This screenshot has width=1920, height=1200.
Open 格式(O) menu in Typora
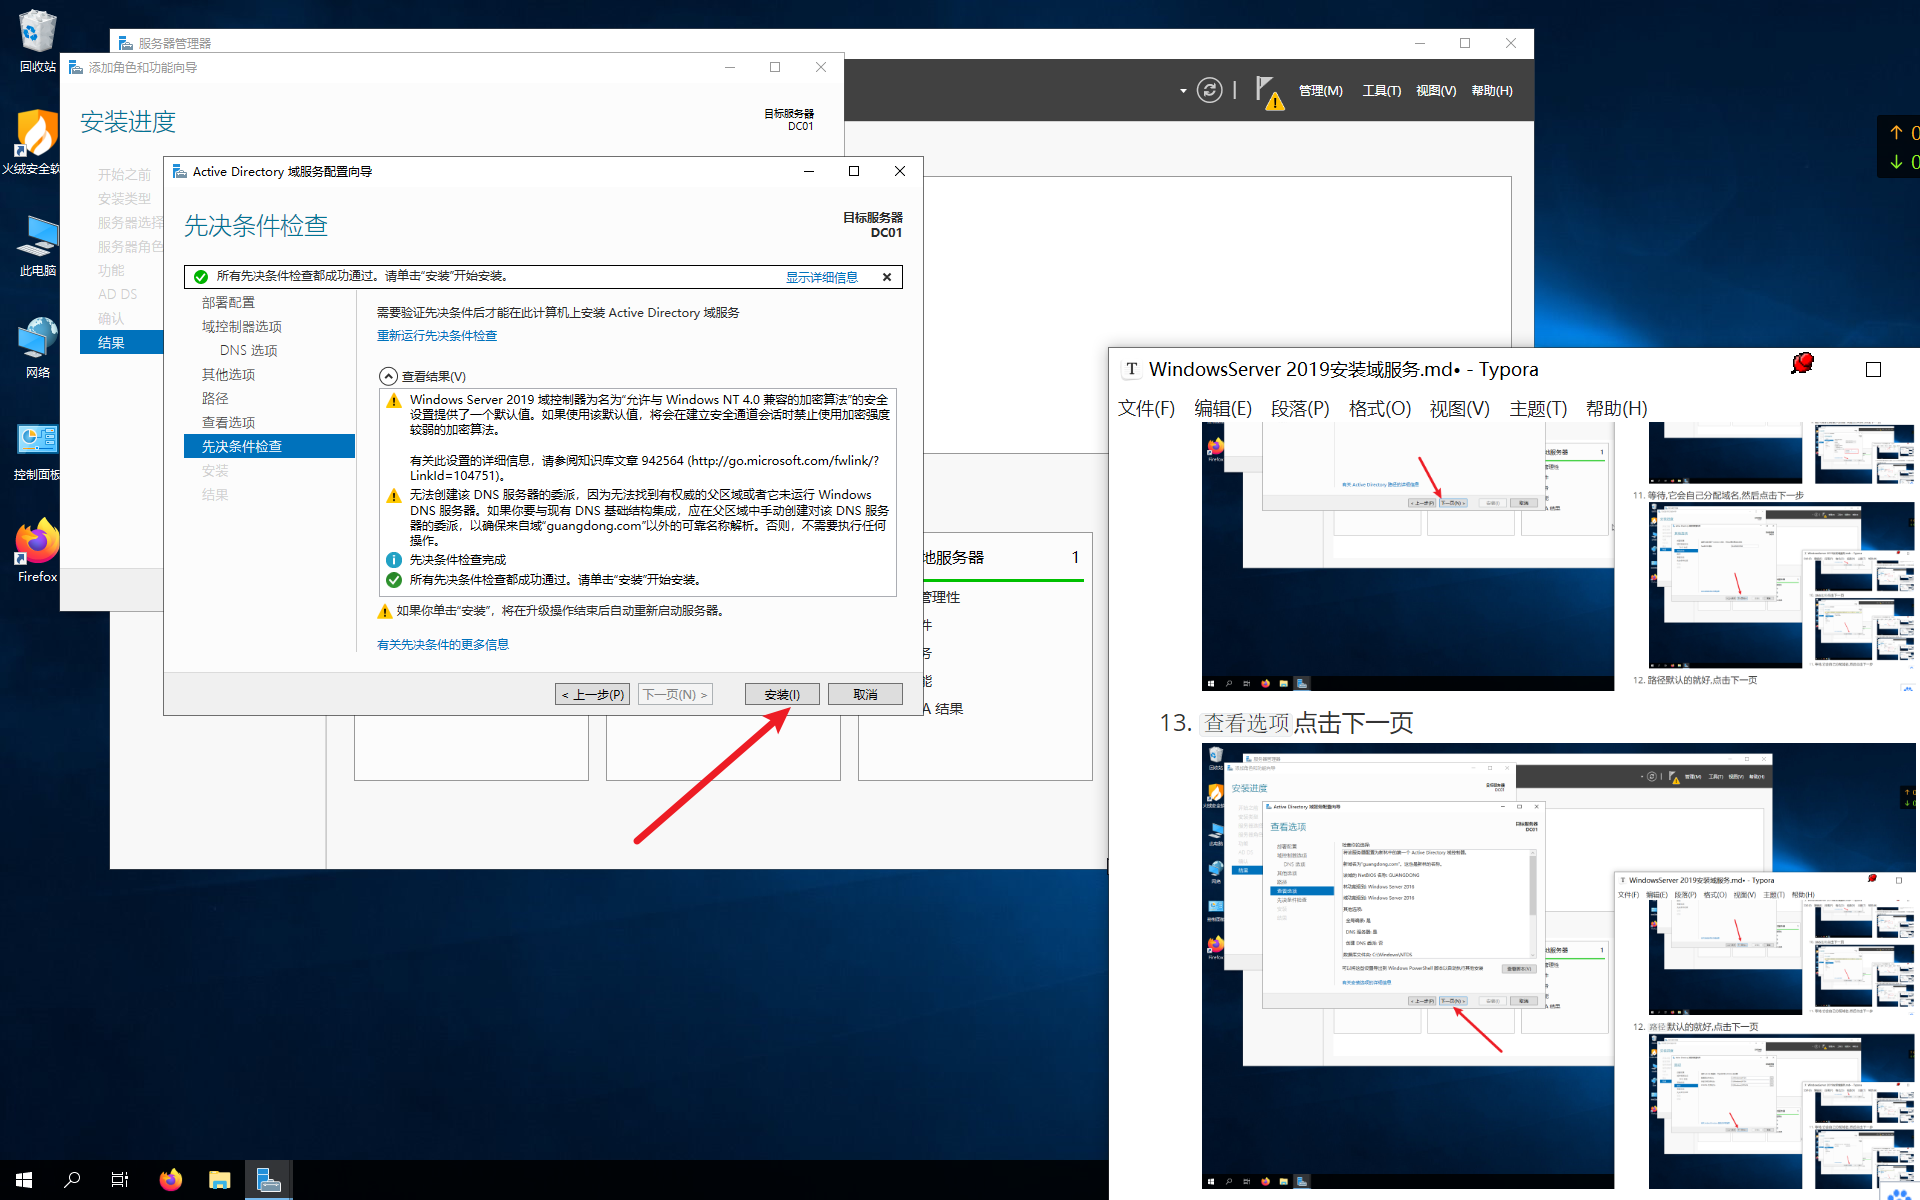(x=1379, y=409)
